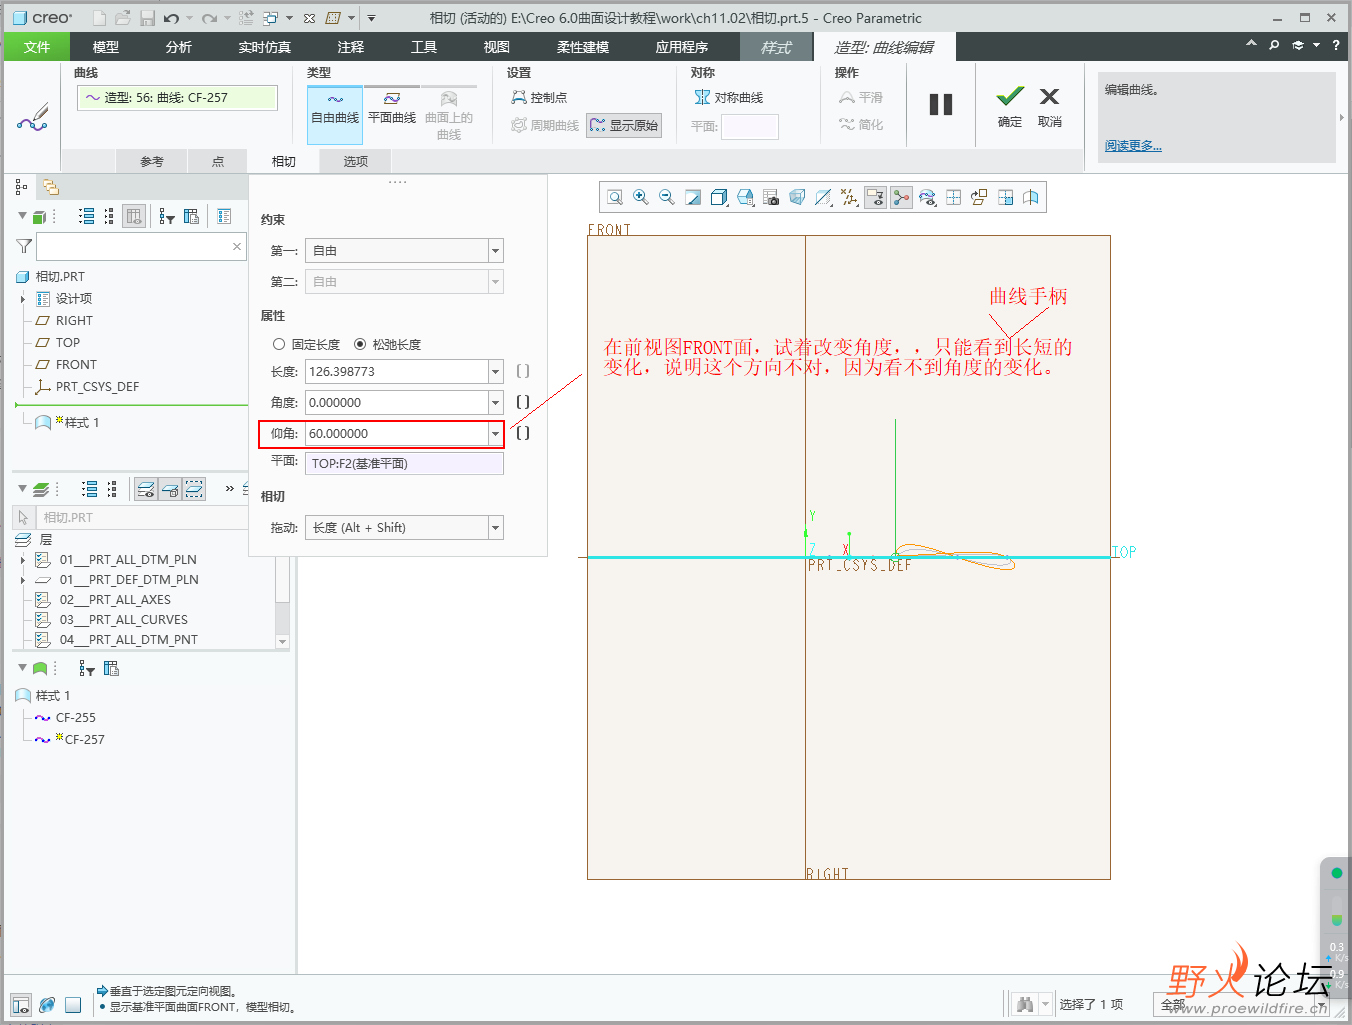Toggle the 显示原始 button
1352x1025 pixels.
pyautogui.click(x=624, y=125)
